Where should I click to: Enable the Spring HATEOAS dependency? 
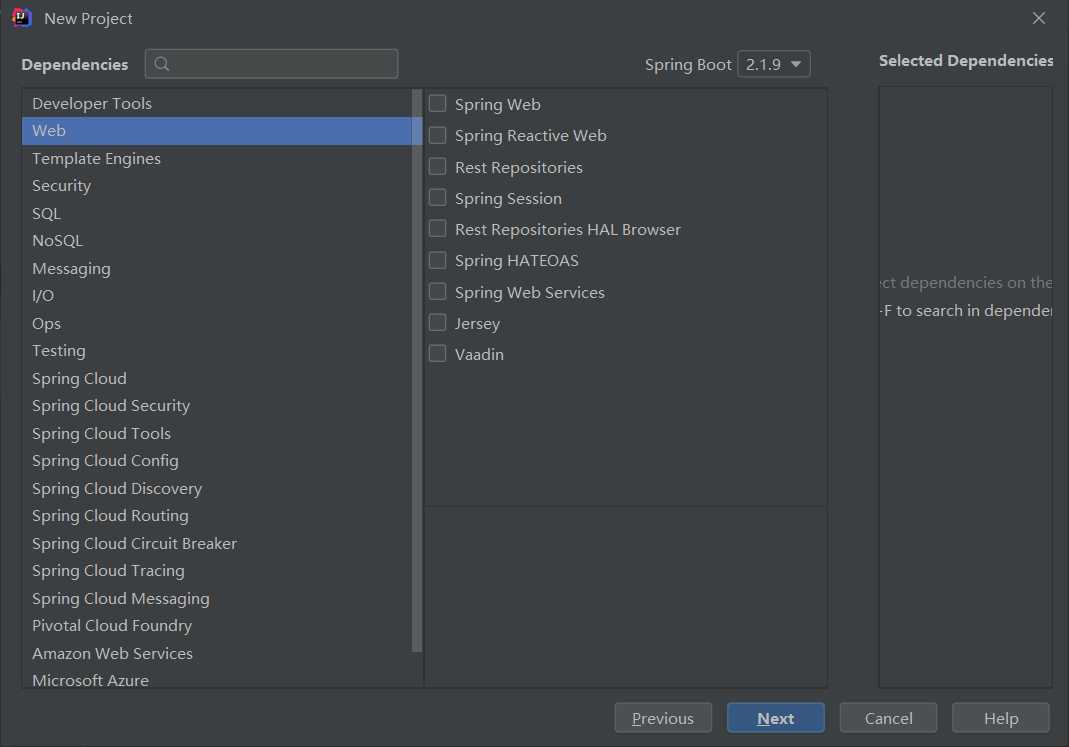coord(438,260)
